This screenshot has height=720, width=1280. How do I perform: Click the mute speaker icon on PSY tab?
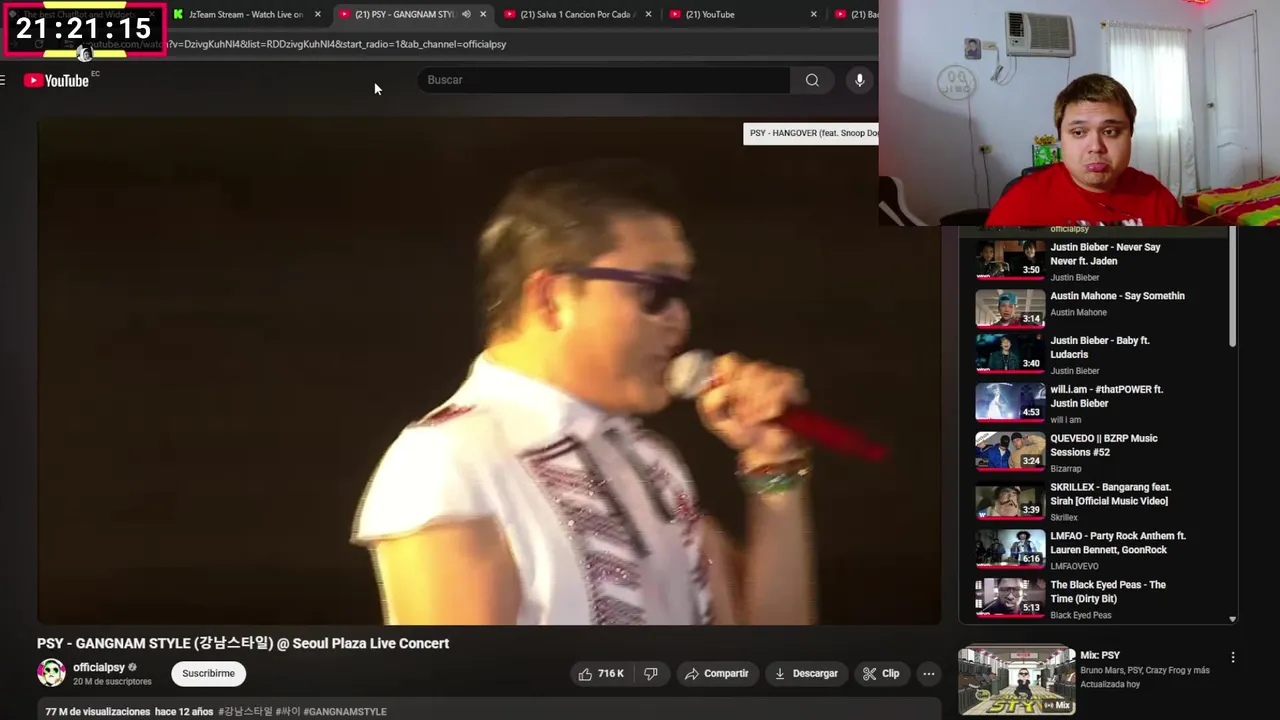(466, 14)
